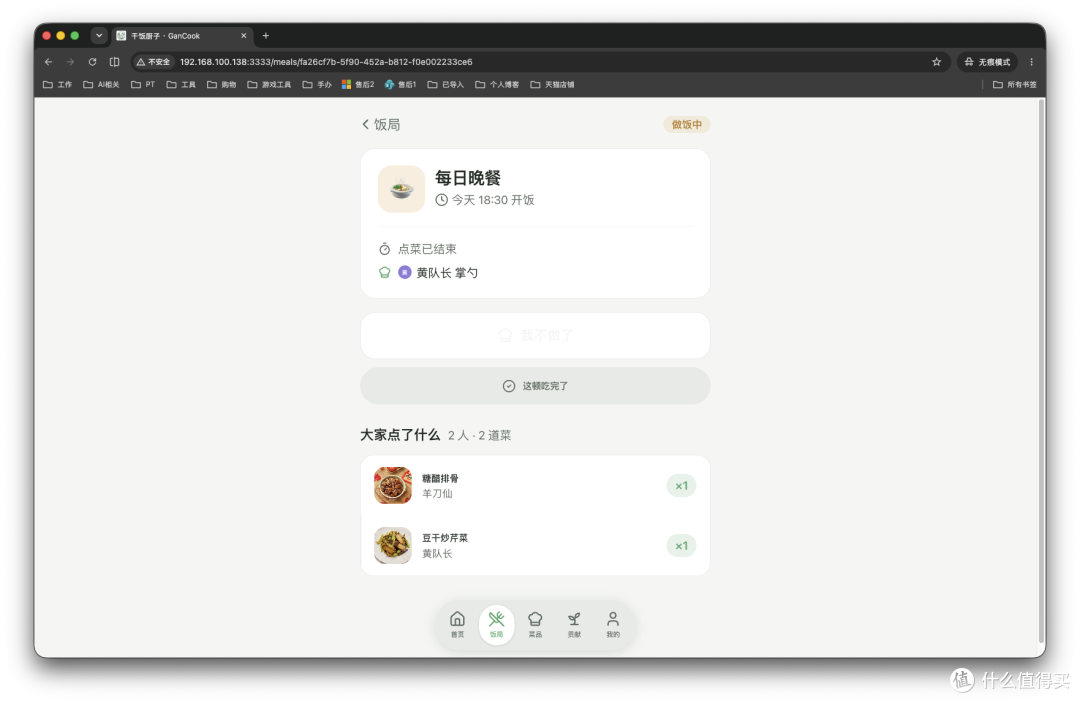Bookmark this page with the star icon
1080x703 pixels.
coord(937,62)
